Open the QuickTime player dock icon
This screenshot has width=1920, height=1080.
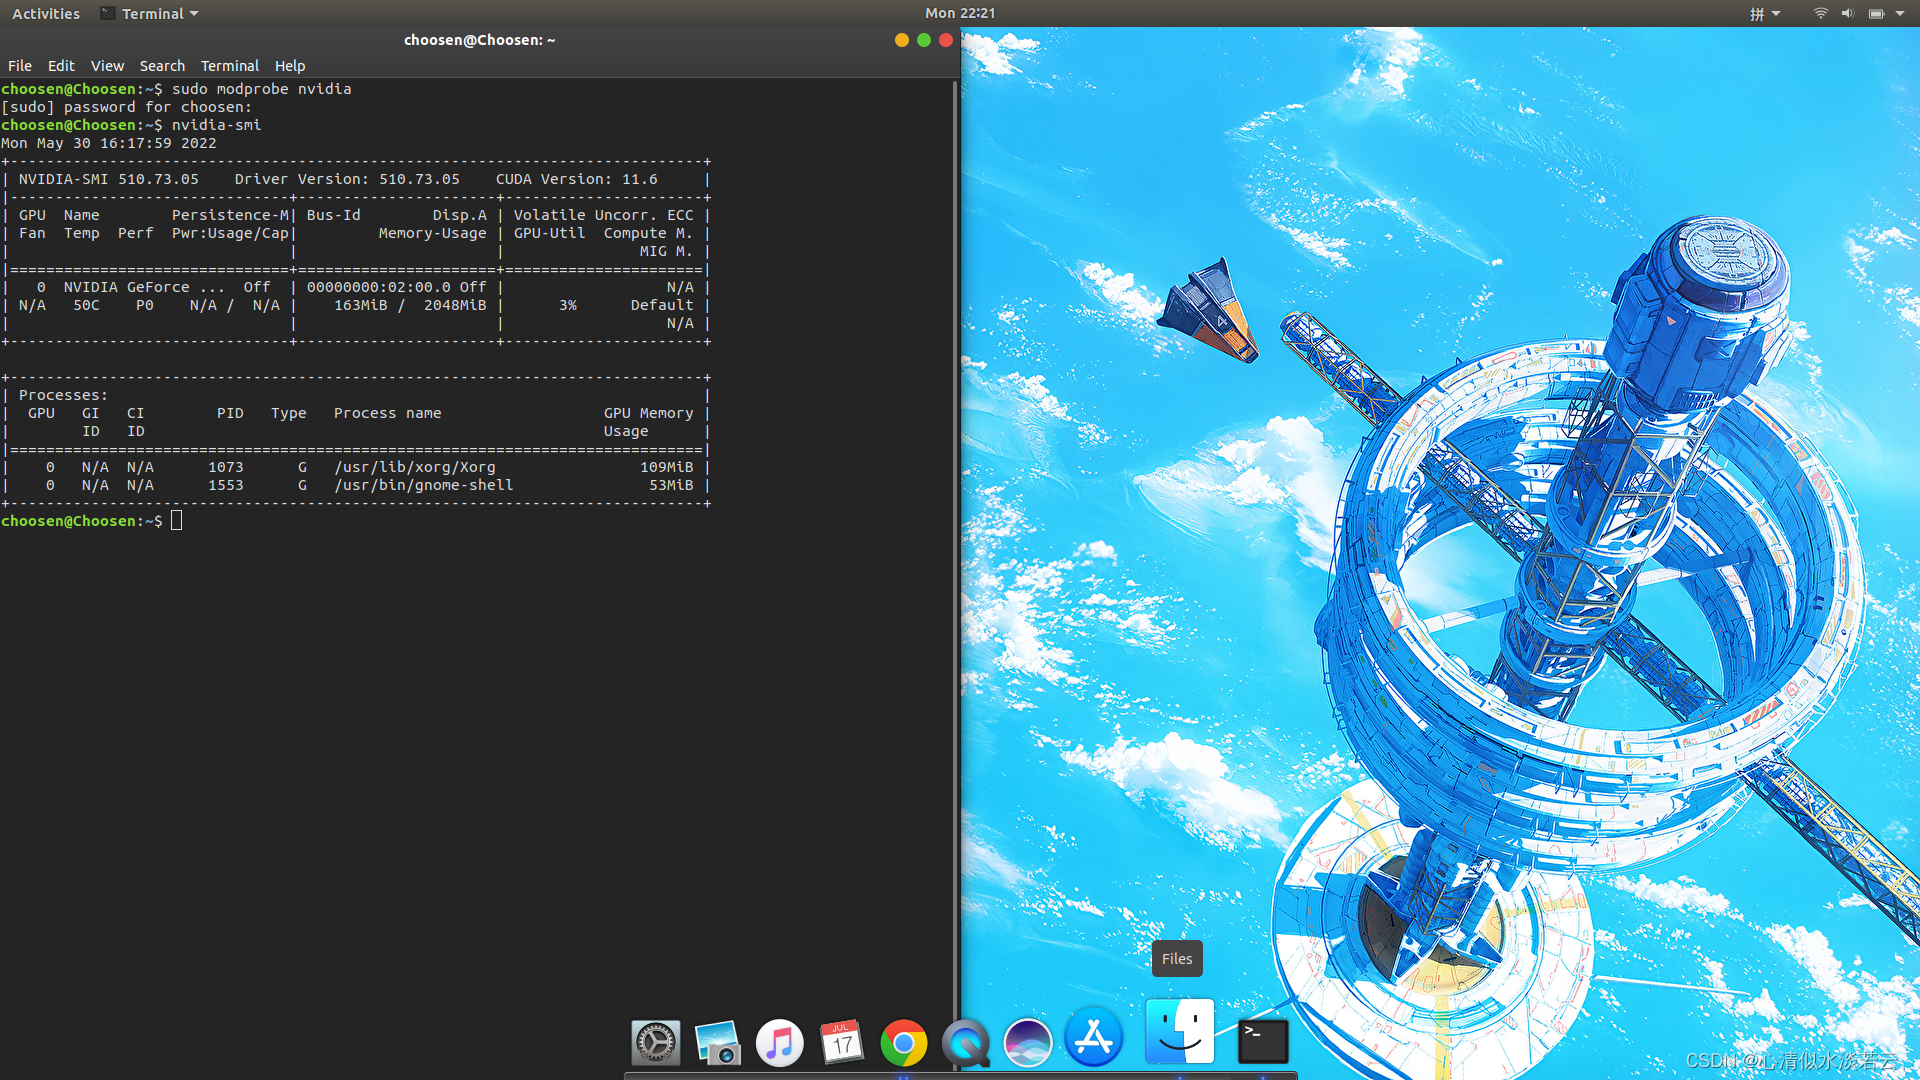point(965,1043)
